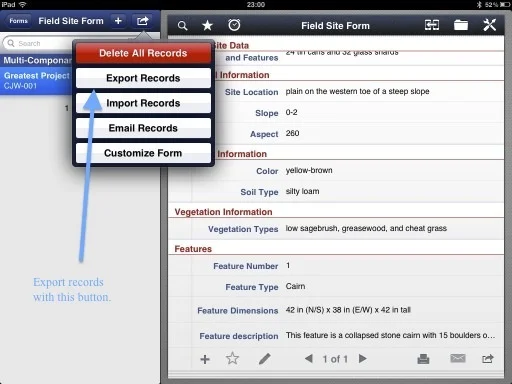Open the folder icon in top toolbar
512x384 pixels.
click(x=461, y=25)
